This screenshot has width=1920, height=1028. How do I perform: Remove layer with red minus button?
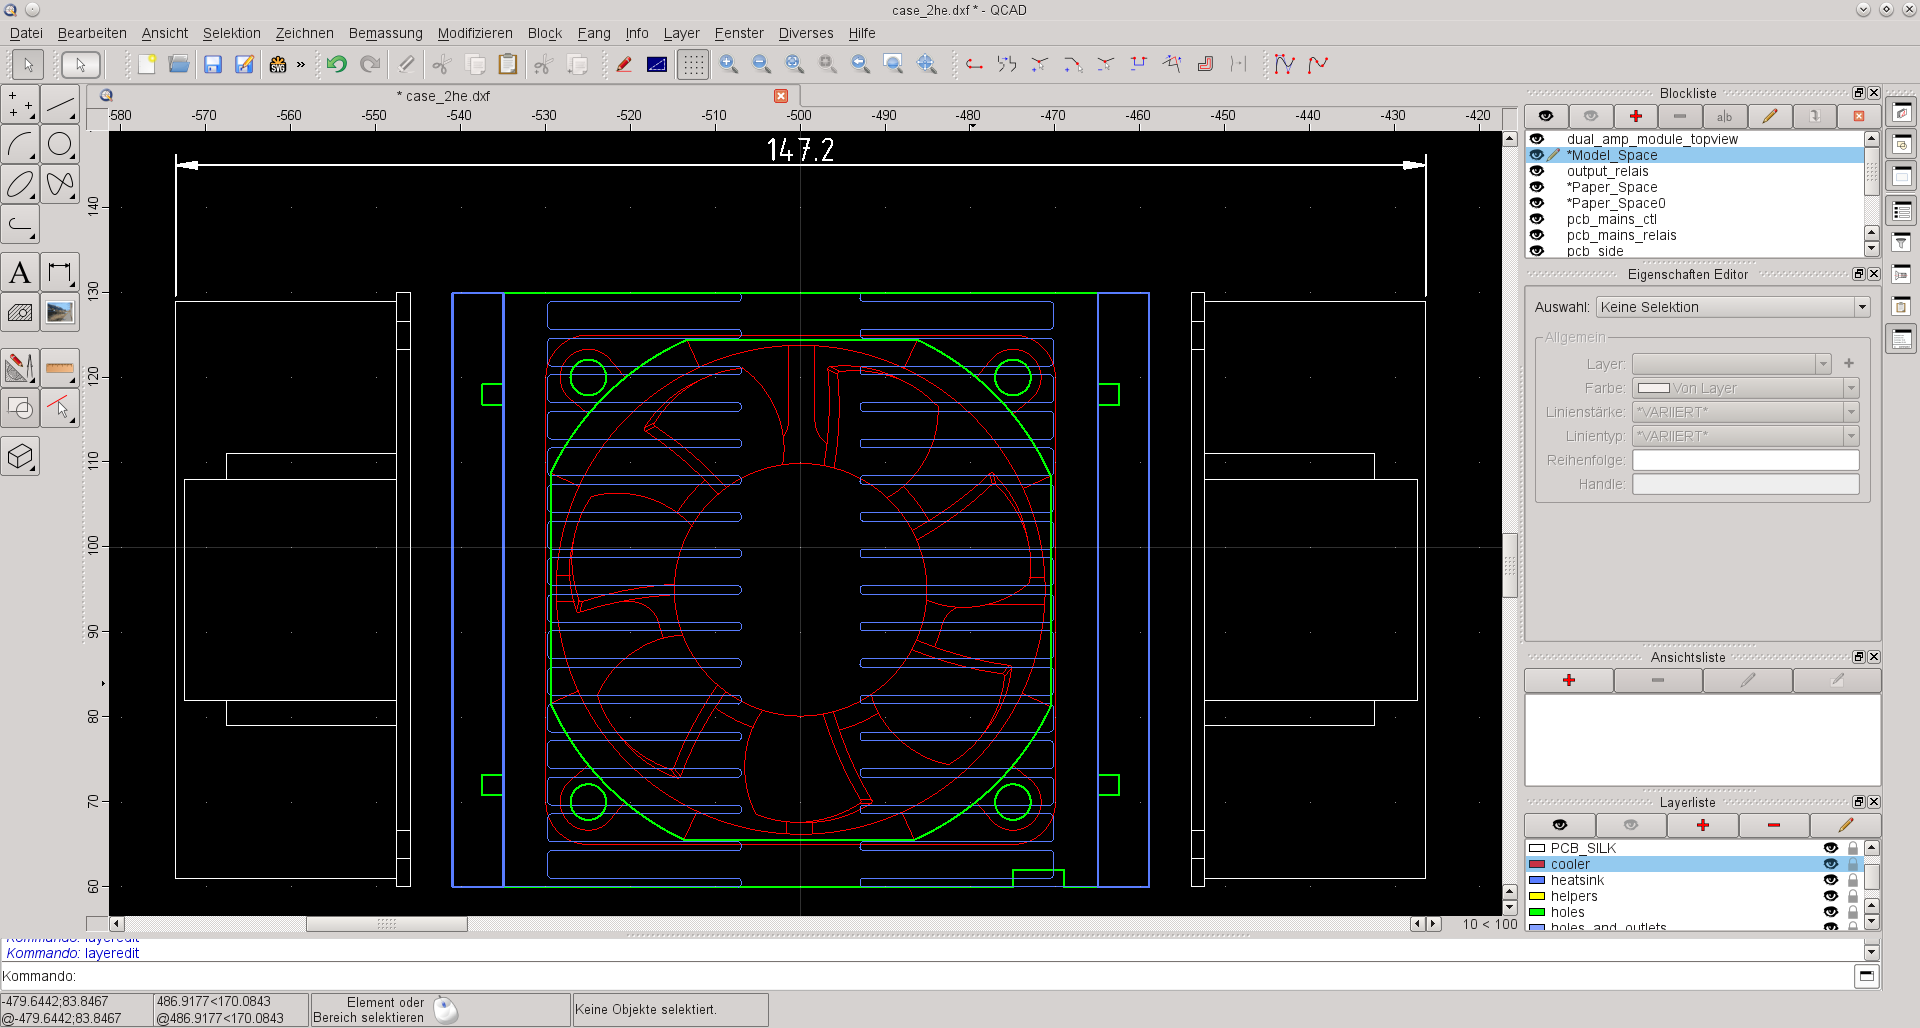(x=1774, y=825)
